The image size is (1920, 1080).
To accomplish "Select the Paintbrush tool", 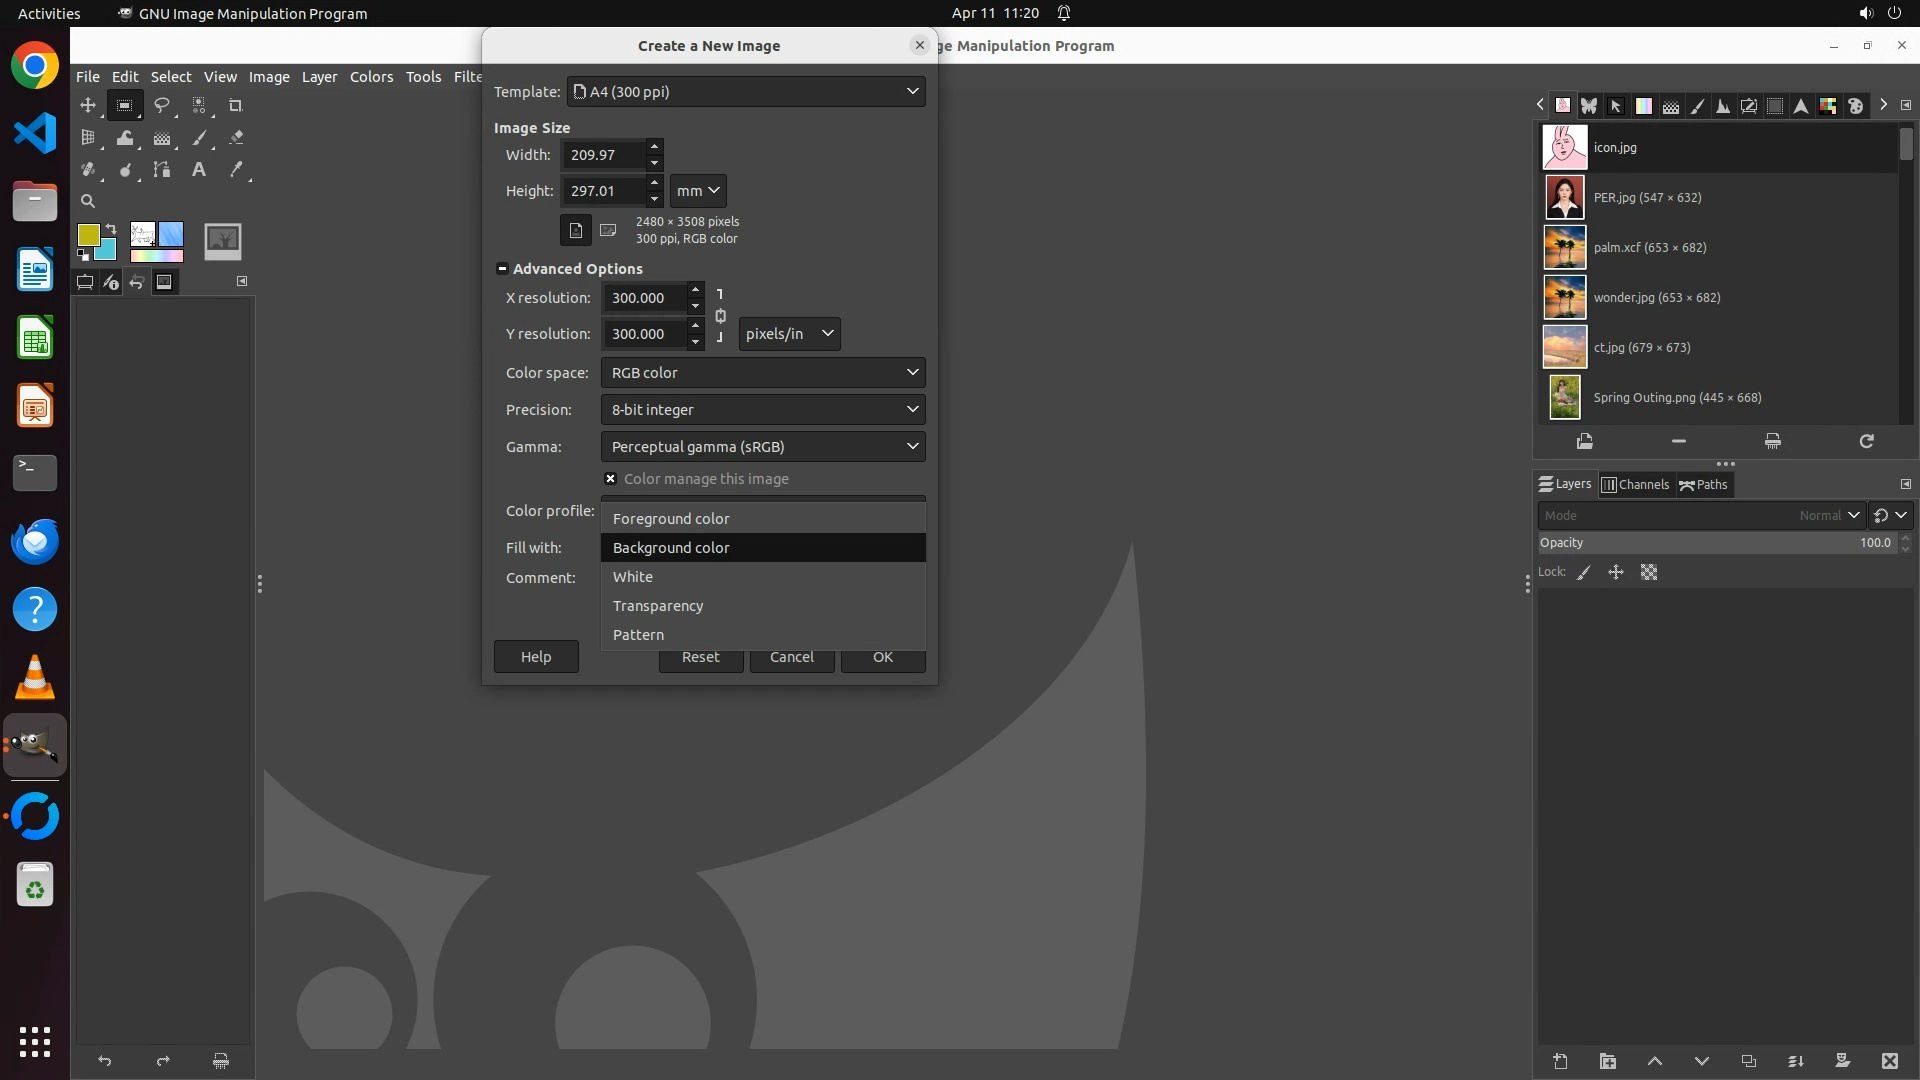I will coord(199,138).
